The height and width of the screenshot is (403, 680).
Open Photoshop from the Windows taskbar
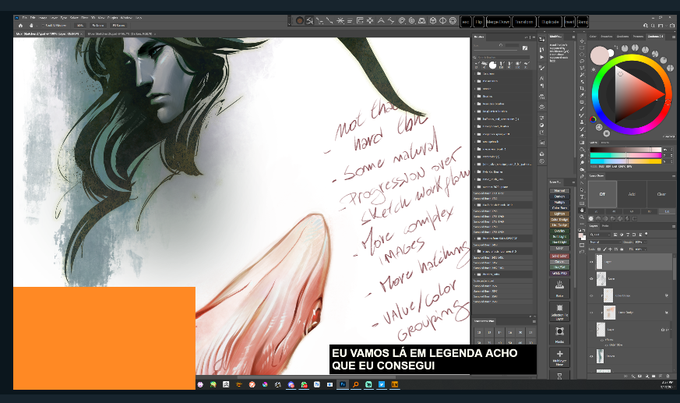point(343,384)
